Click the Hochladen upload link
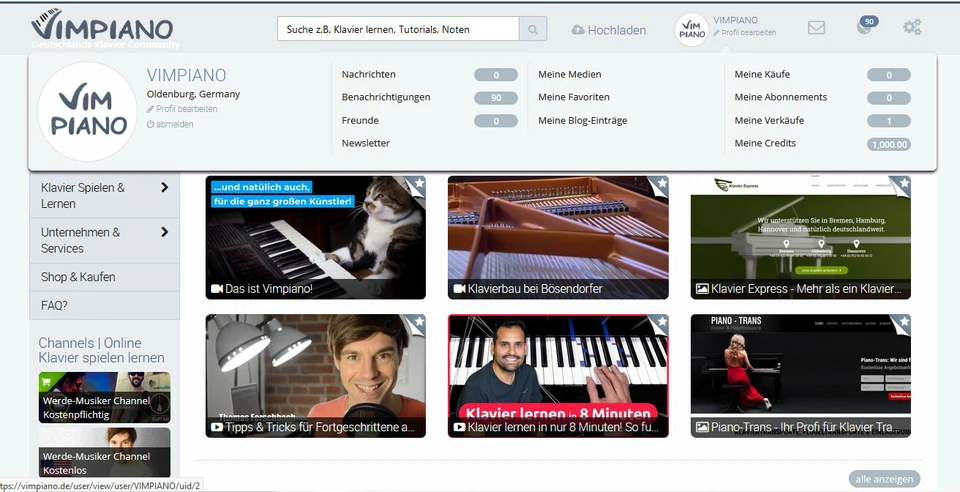The width and height of the screenshot is (960, 492). 609,30
